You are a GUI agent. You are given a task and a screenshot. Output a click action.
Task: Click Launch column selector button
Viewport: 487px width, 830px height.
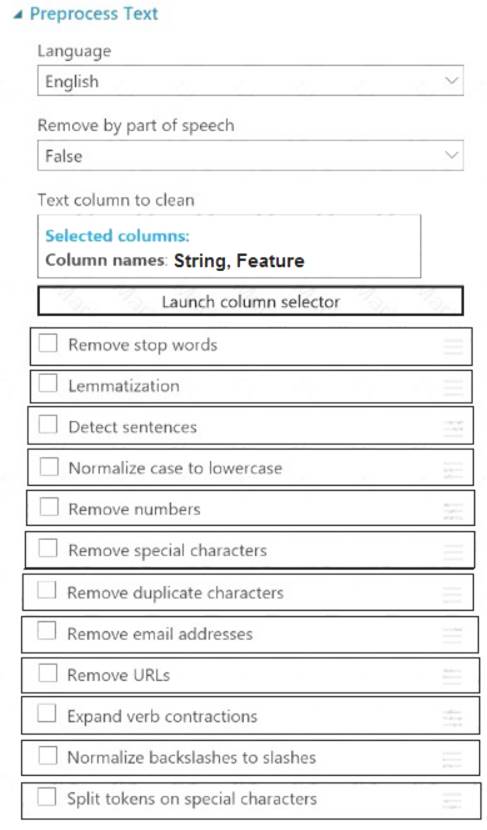250,301
